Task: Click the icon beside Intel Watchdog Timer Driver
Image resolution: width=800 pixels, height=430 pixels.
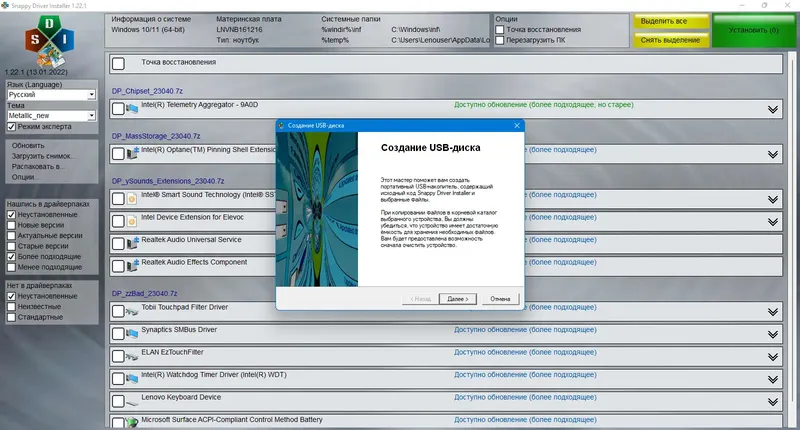Action: click(132, 378)
